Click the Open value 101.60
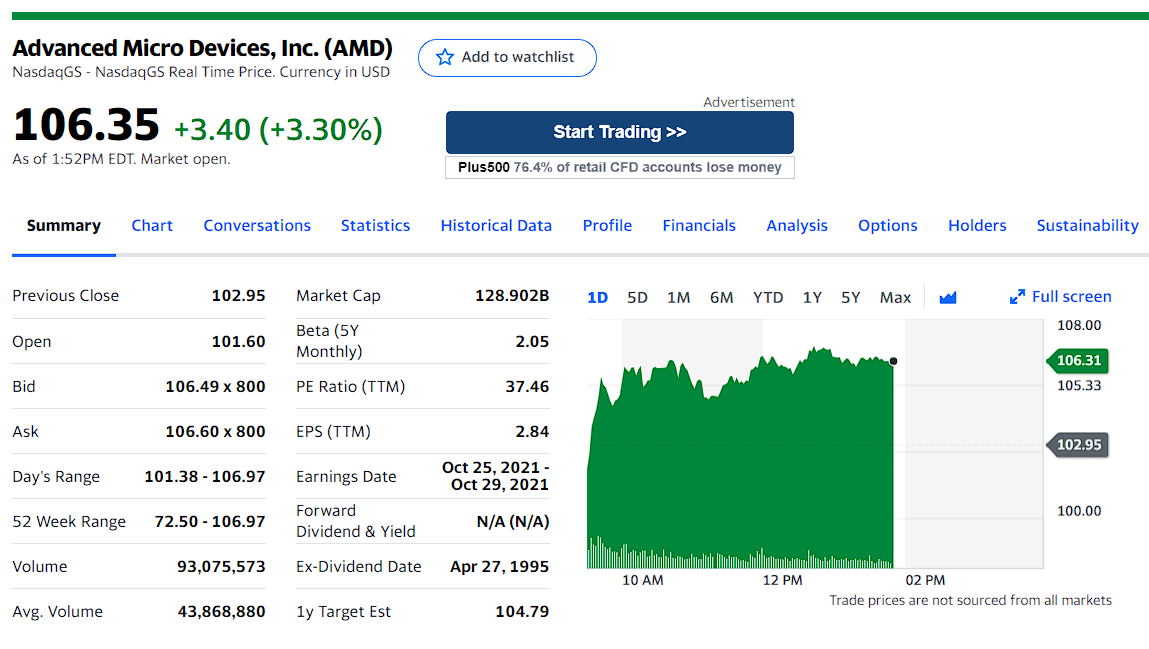Viewport: 1149px width, 649px height. tap(238, 341)
